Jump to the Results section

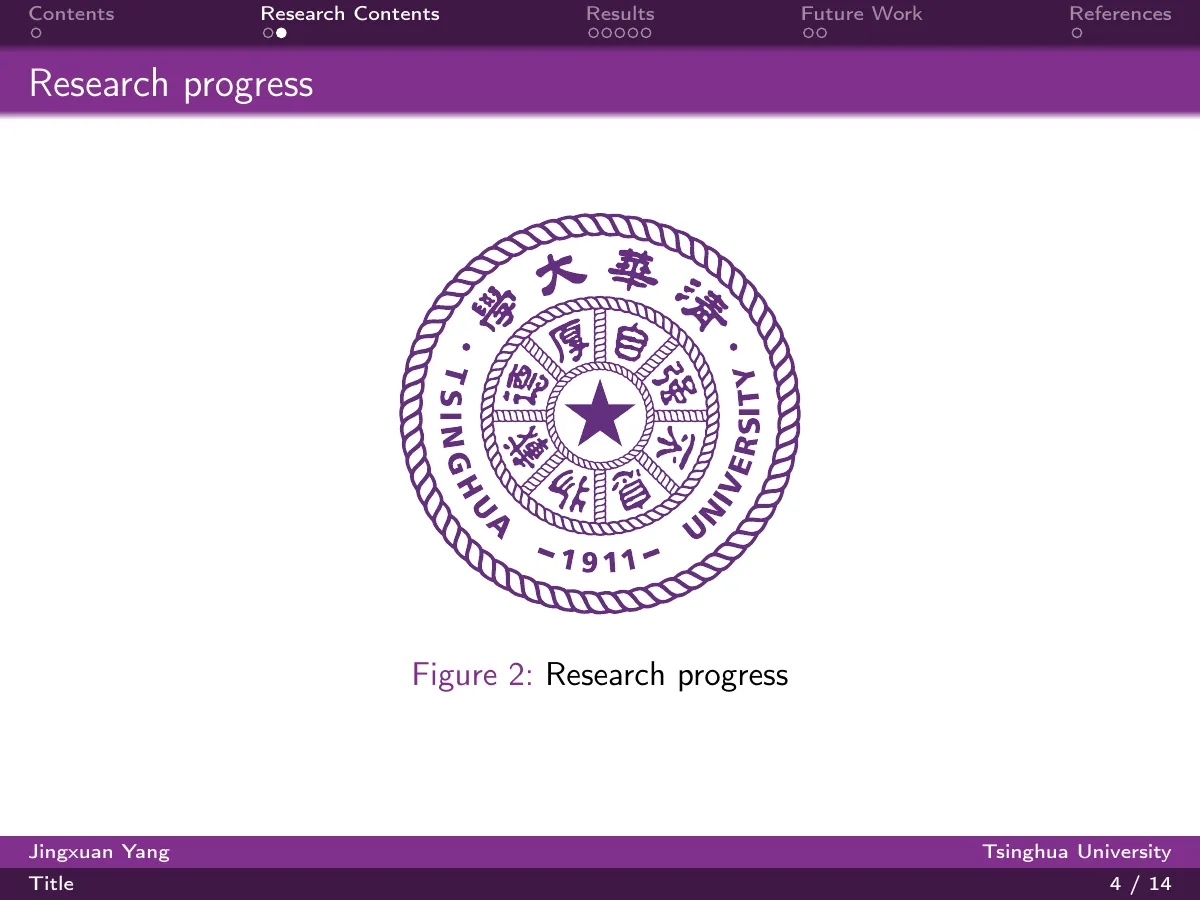tap(620, 14)
